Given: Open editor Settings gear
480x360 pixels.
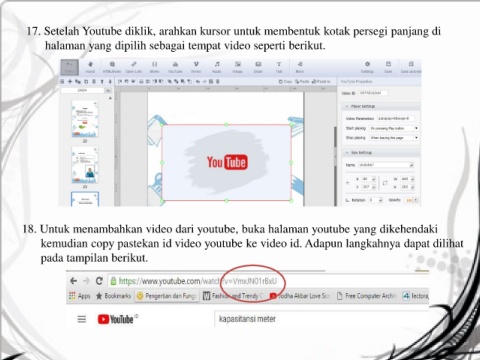Looking at the screenshot, I should (367, 67).
